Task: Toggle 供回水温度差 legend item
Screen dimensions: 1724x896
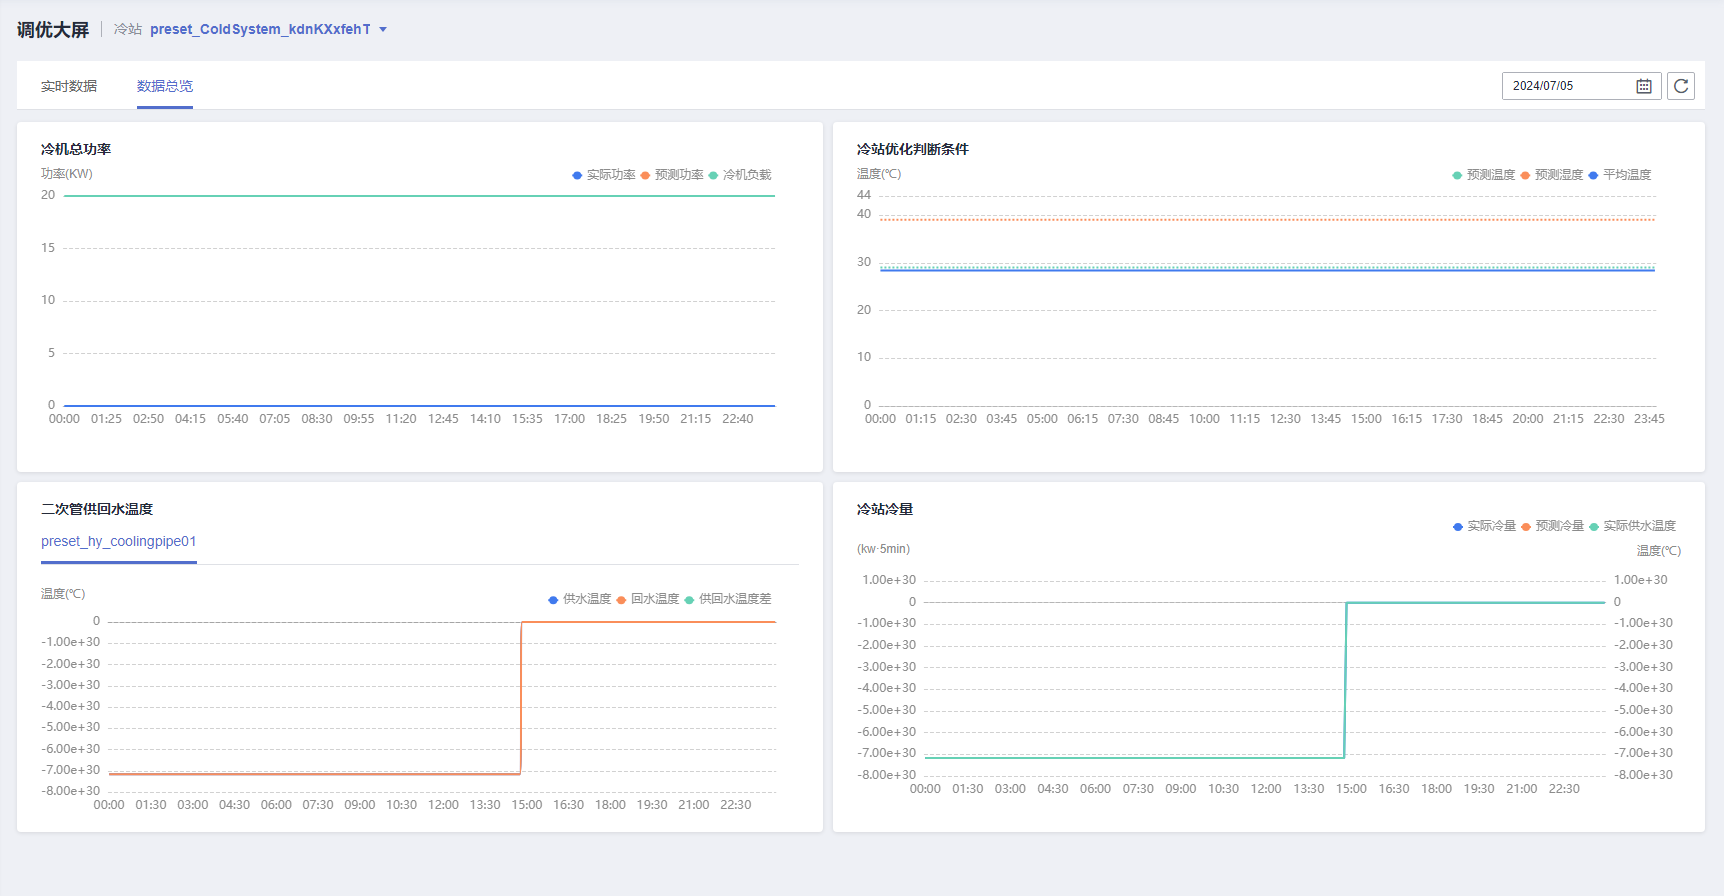Action: [728, 599]
